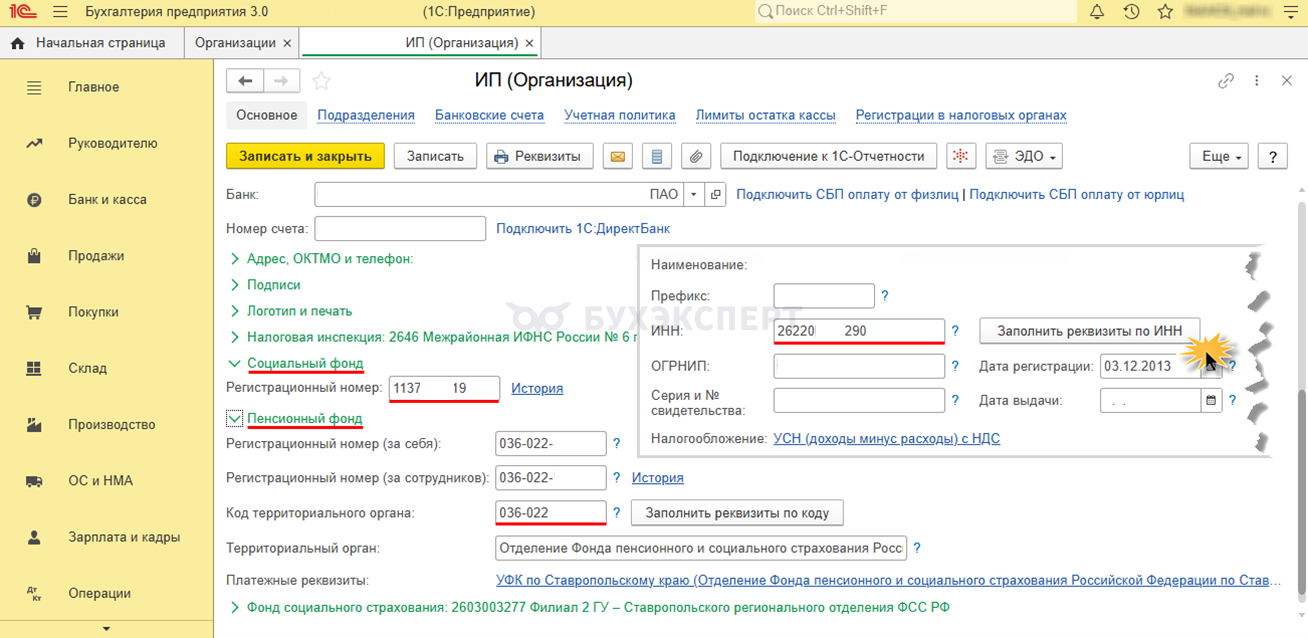This screenshot has width=1308, height=638.
Task: Open the УСН (доходы минус расходы) link
Action: point(886,438)
